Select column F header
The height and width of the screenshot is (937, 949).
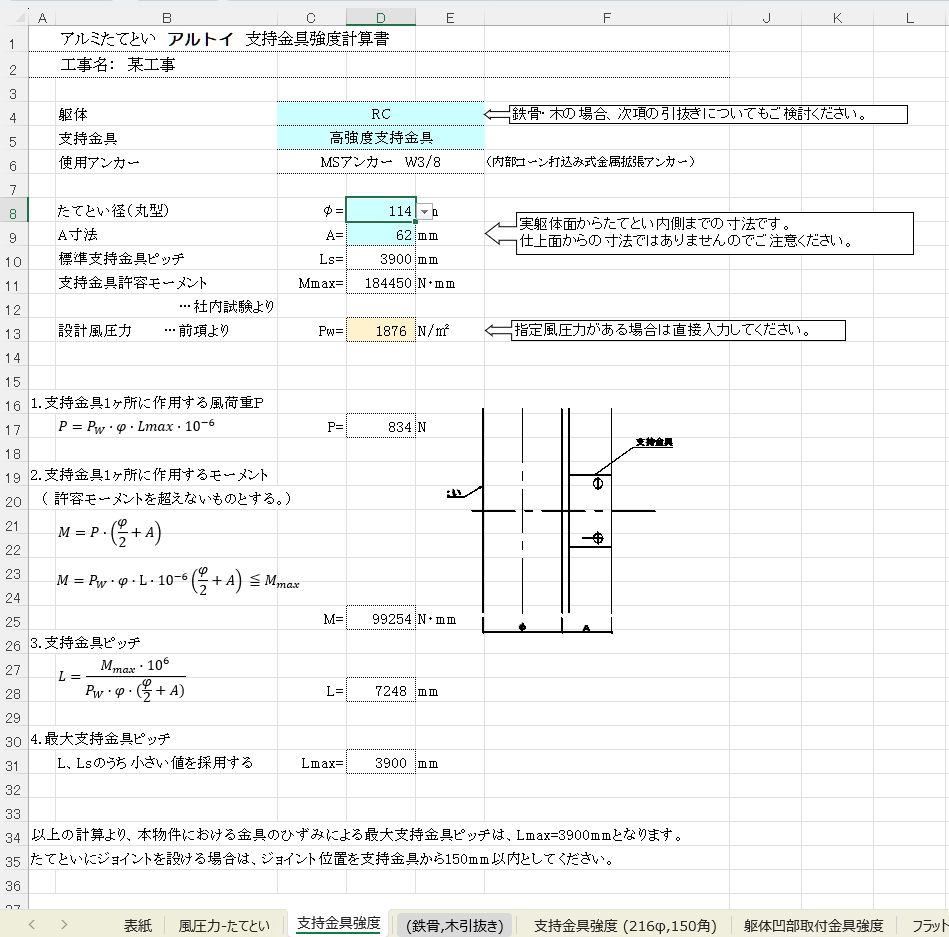606,18
